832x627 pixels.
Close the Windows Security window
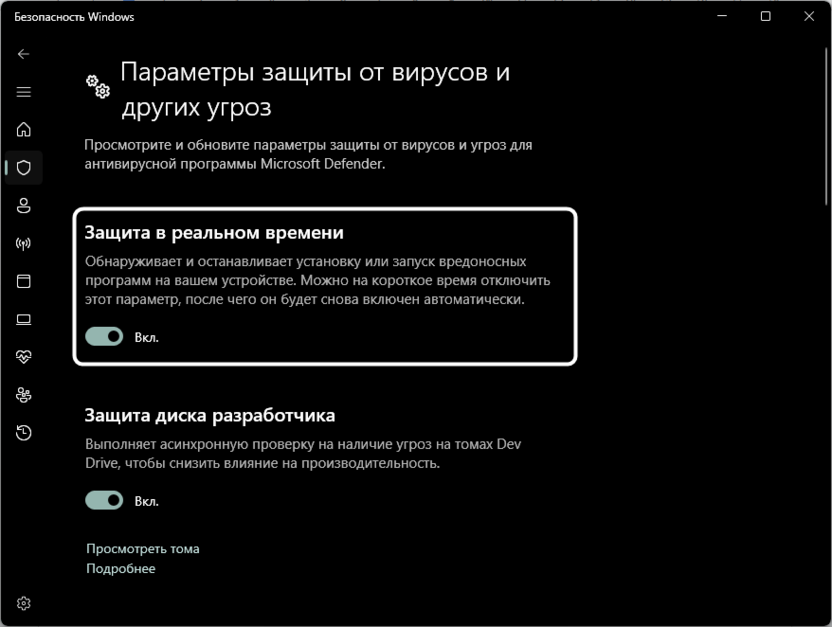click(x=809, y=16)
